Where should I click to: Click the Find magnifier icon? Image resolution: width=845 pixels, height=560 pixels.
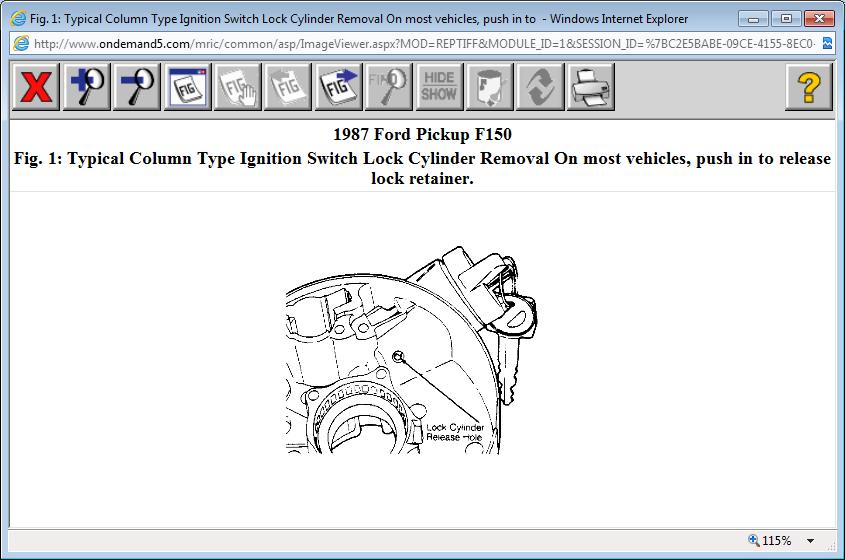point(389,87)
